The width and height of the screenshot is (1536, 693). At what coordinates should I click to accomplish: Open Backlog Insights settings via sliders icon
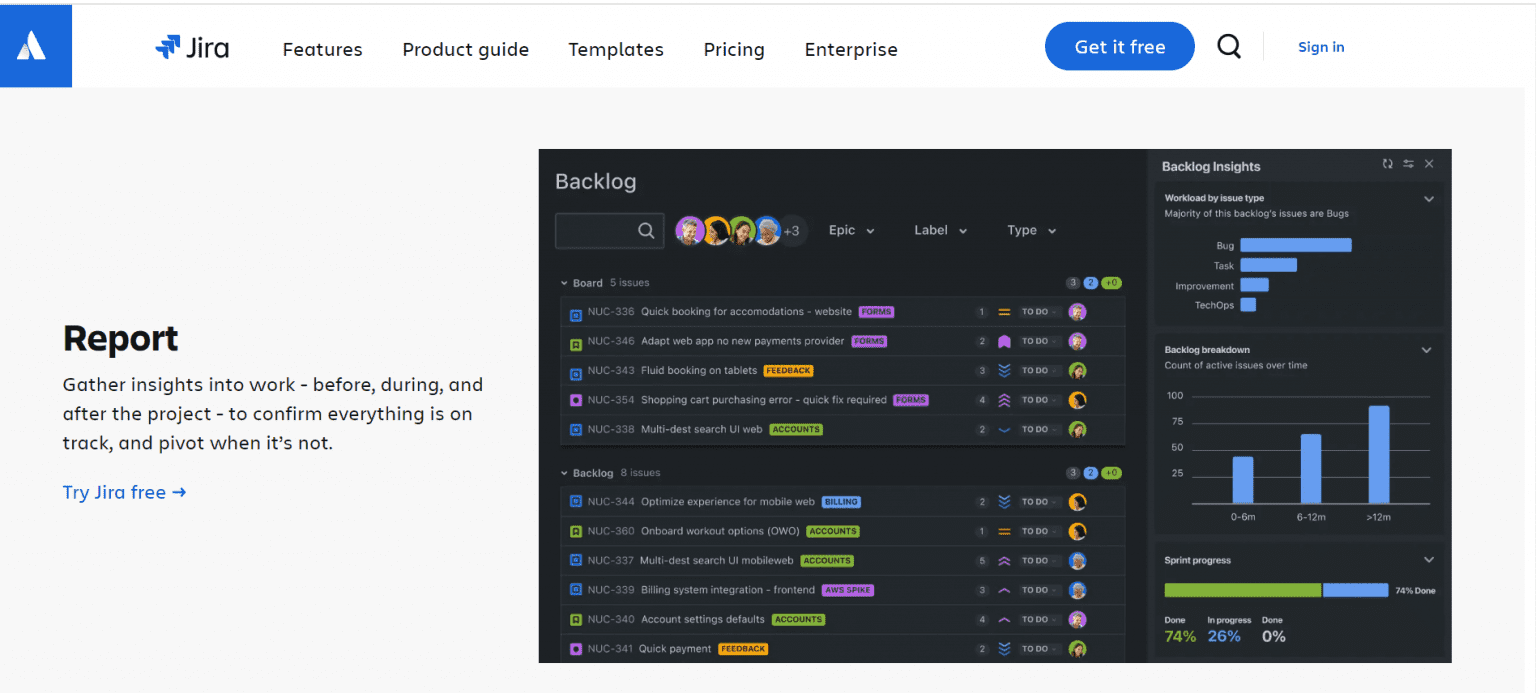pos(1409,164)
